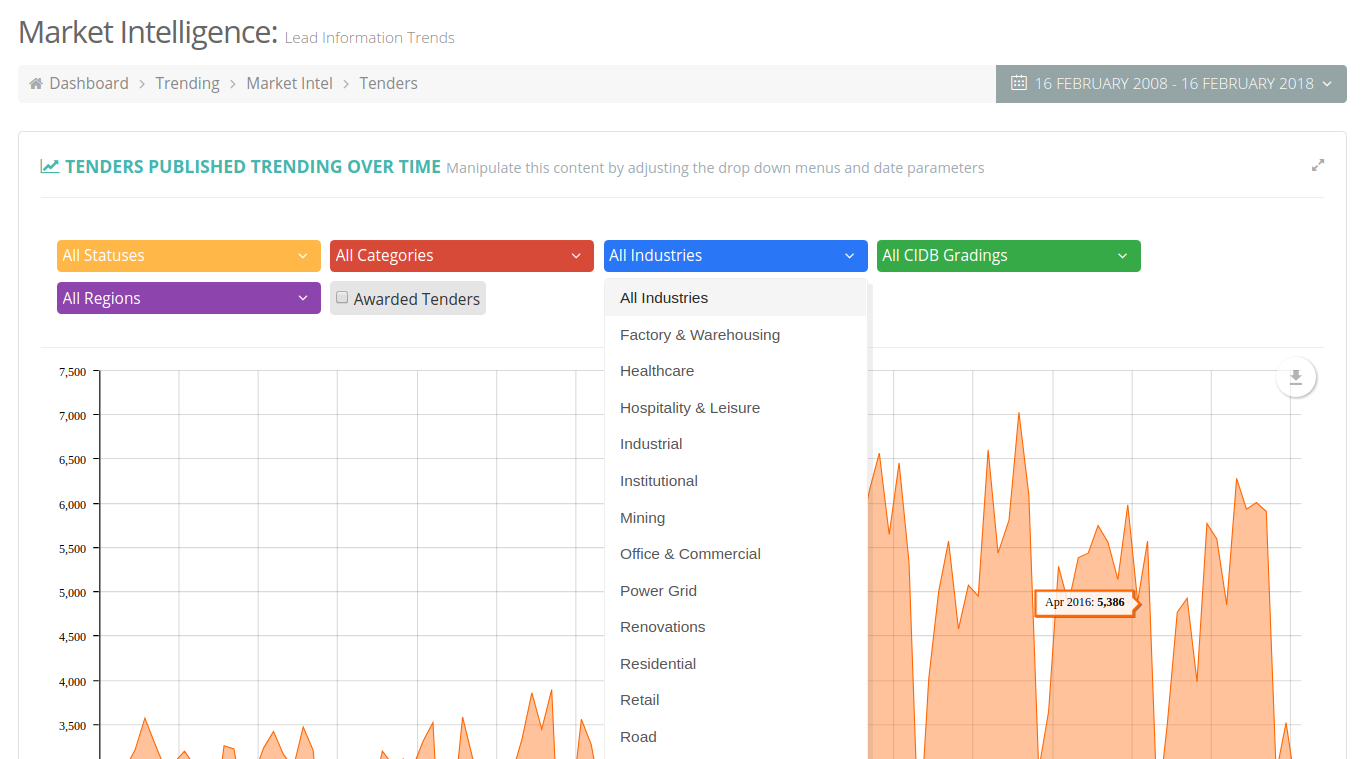Select Factory & Warehousing industry

pos(735,335)
